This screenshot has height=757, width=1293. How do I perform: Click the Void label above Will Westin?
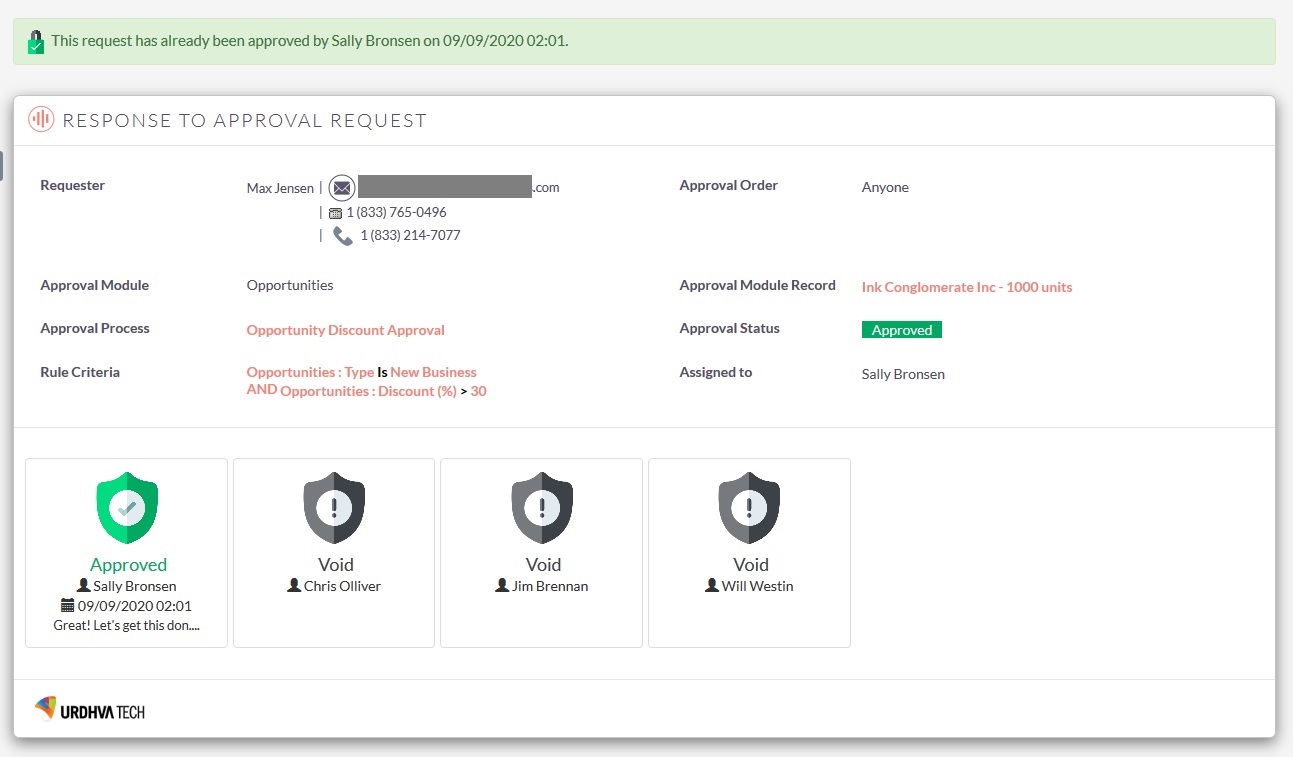(751, 564)
